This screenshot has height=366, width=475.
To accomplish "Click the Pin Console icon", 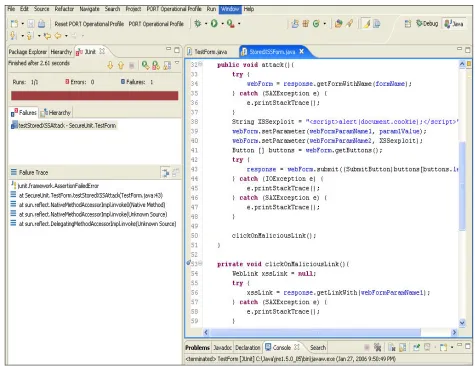I will (x=416, y=347).
